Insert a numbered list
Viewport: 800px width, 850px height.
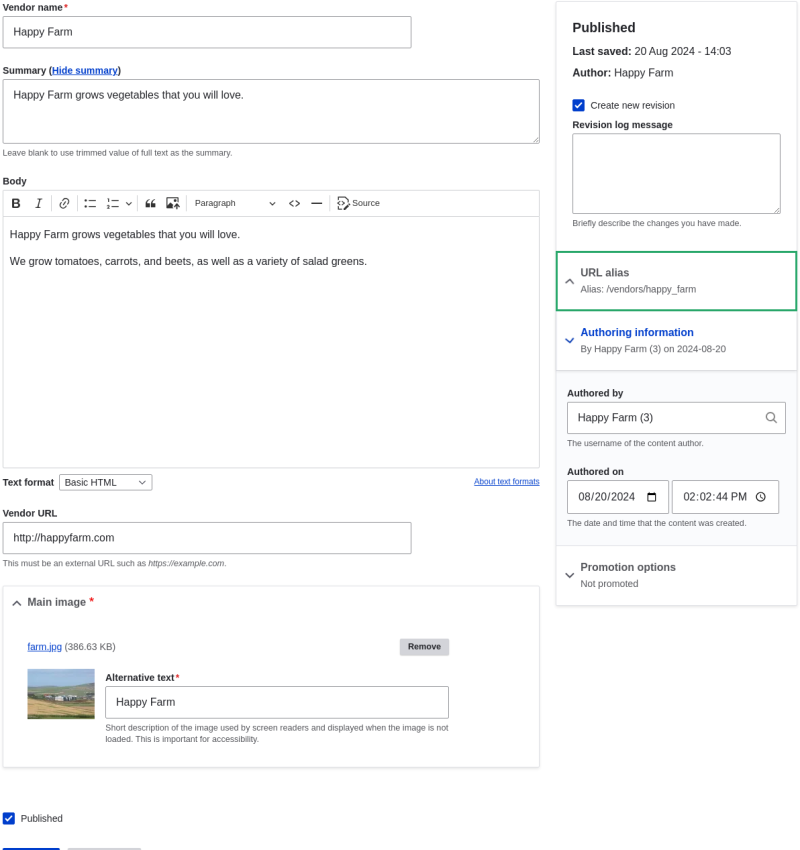[x=112, y=203]
